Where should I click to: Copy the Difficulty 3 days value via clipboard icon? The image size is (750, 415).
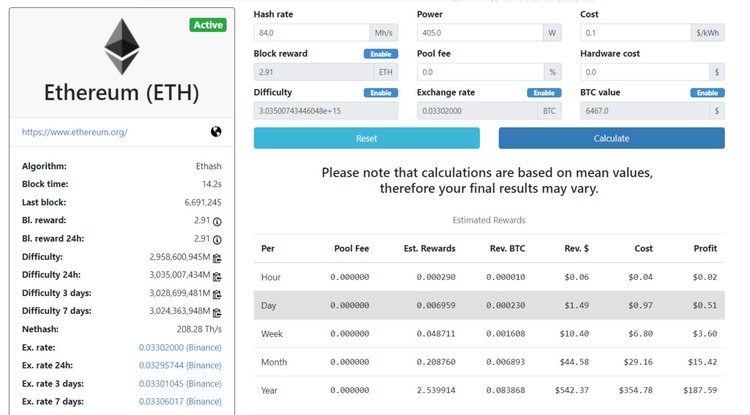coord(217,293)
